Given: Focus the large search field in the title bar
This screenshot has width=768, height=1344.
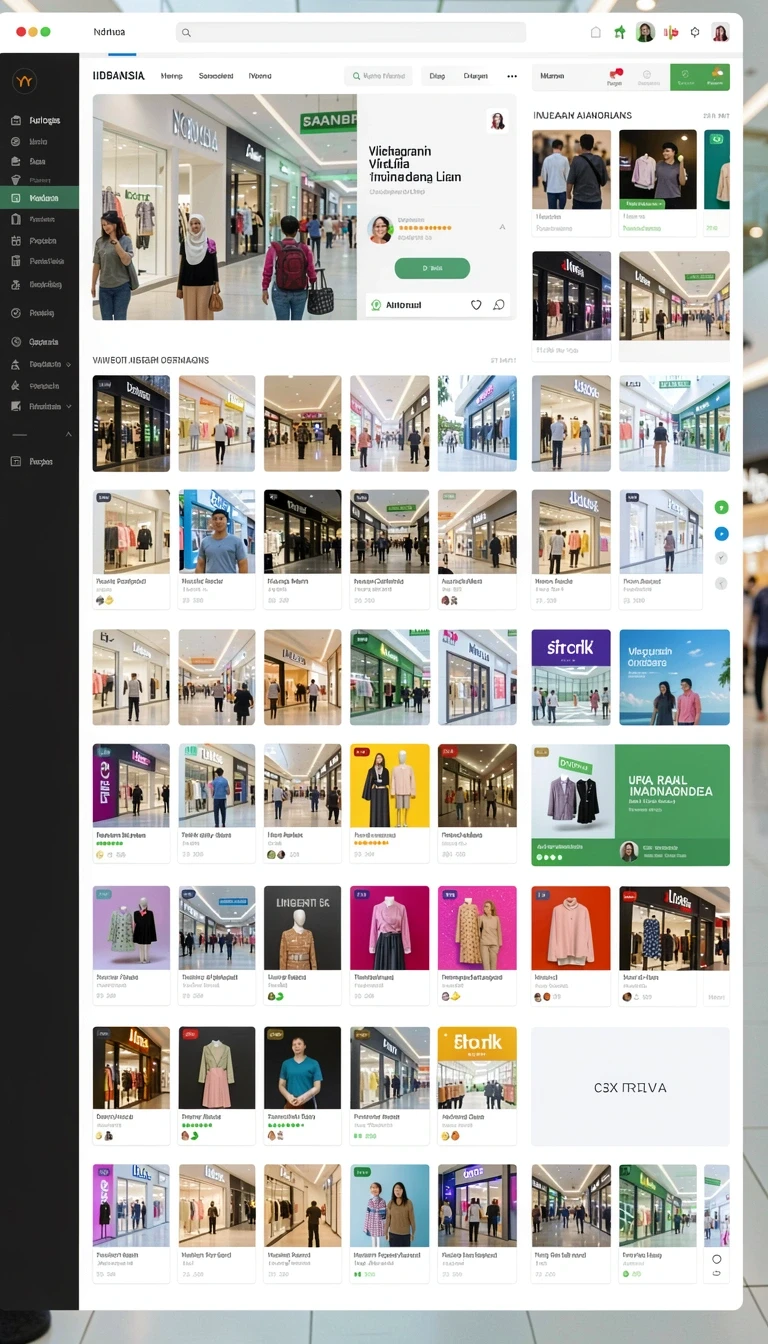Looking at the screenshot, I should [x=351, y=33].
